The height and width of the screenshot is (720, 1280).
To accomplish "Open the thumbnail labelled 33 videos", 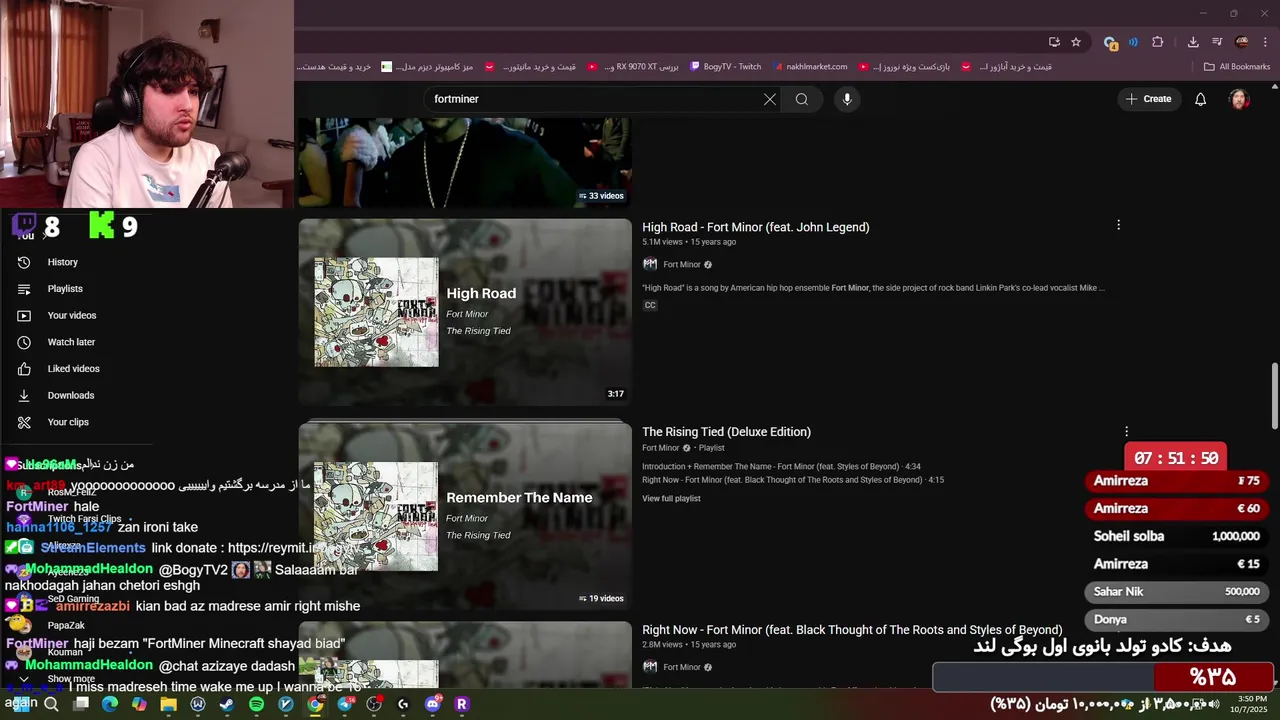I will pyautogui.click(x=465, y=162).
